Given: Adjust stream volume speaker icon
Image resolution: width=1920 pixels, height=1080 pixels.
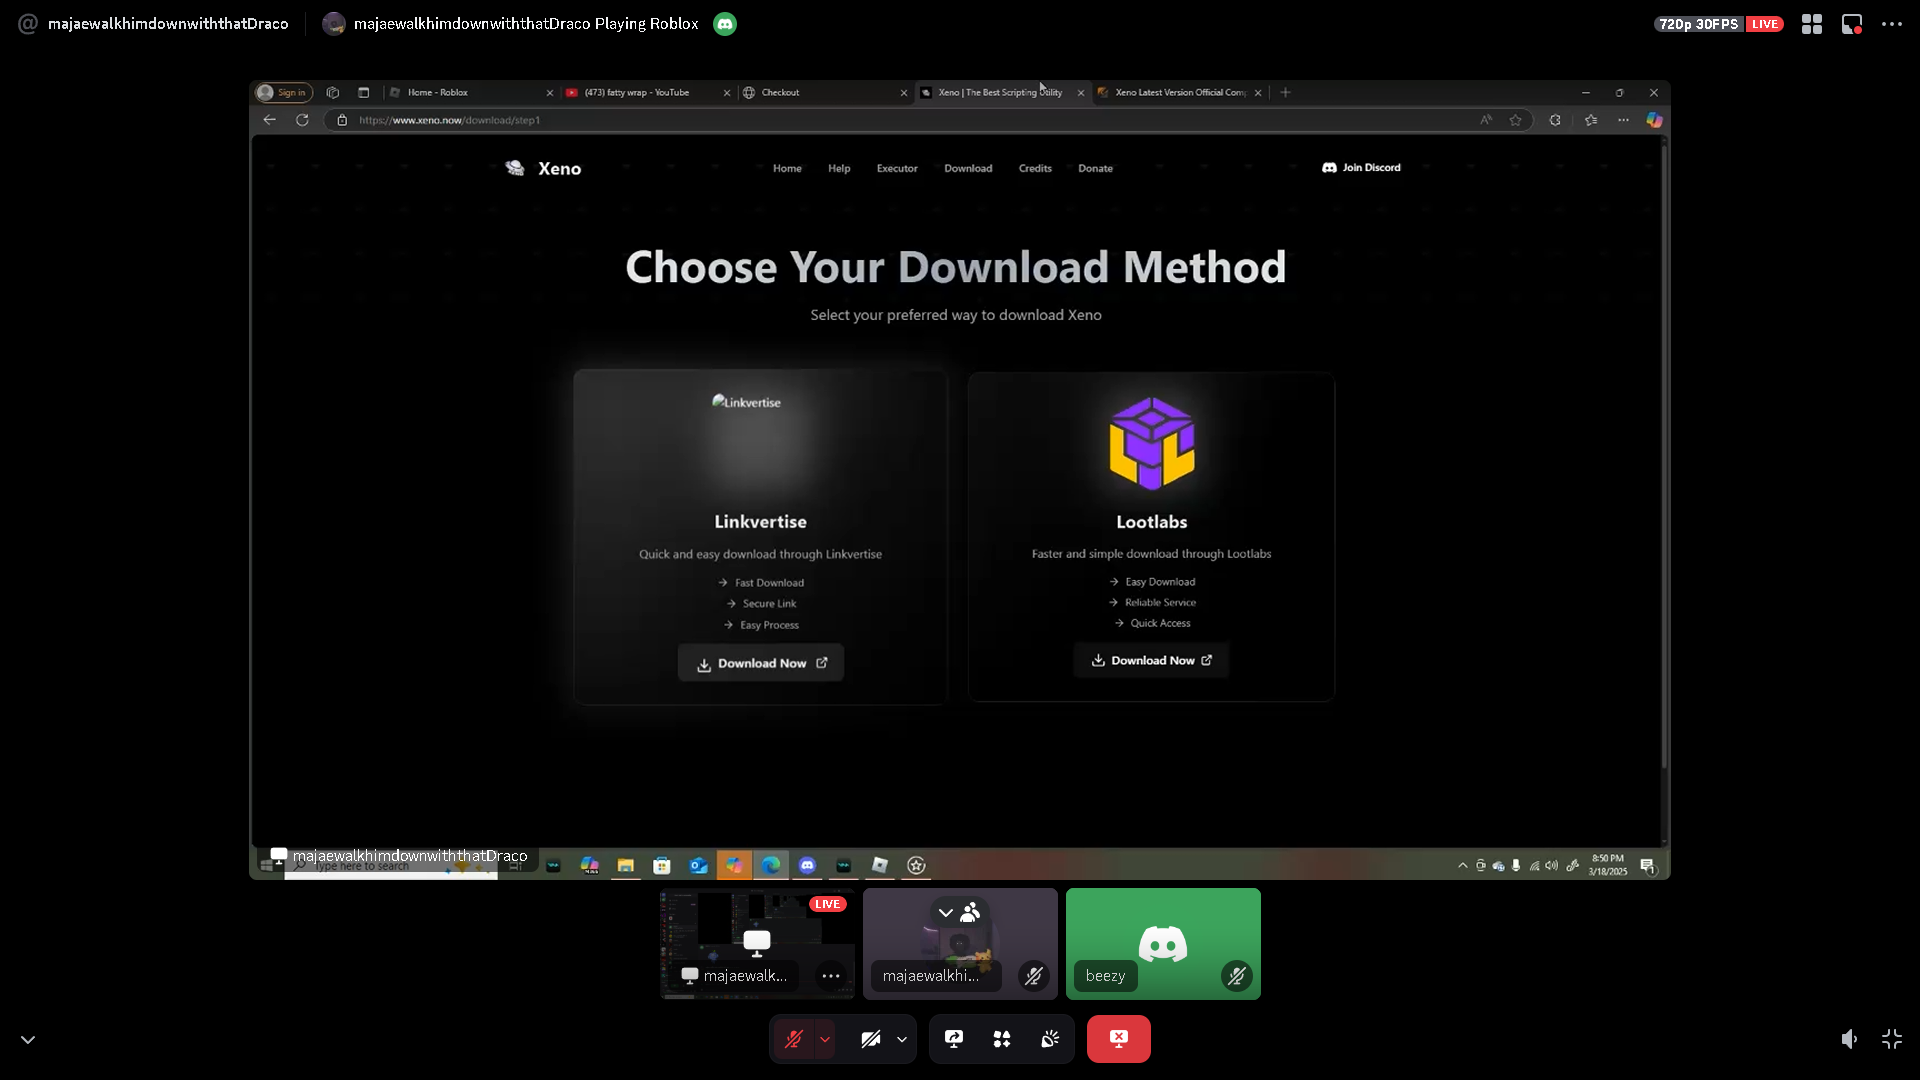Looking at the screenshot, I should click(x=1850, y=1039).
